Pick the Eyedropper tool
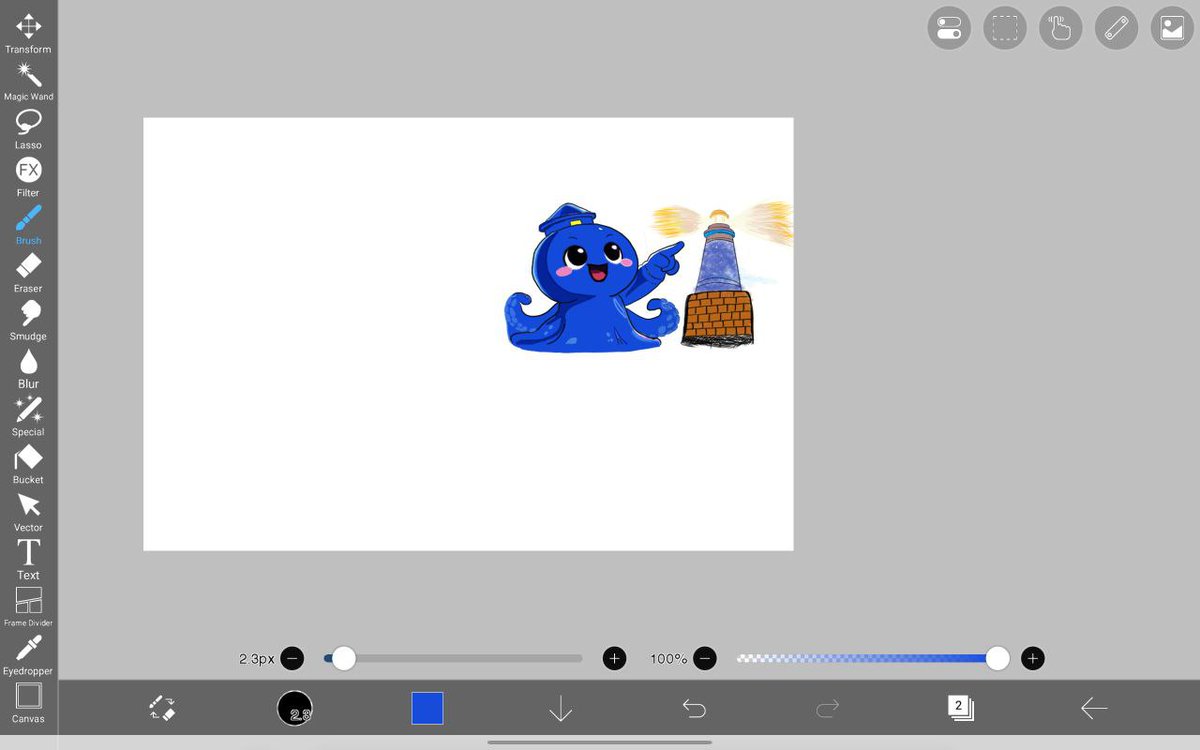Screen dimensions: 1200x750 pyautogui.click(x=28, y=655)
